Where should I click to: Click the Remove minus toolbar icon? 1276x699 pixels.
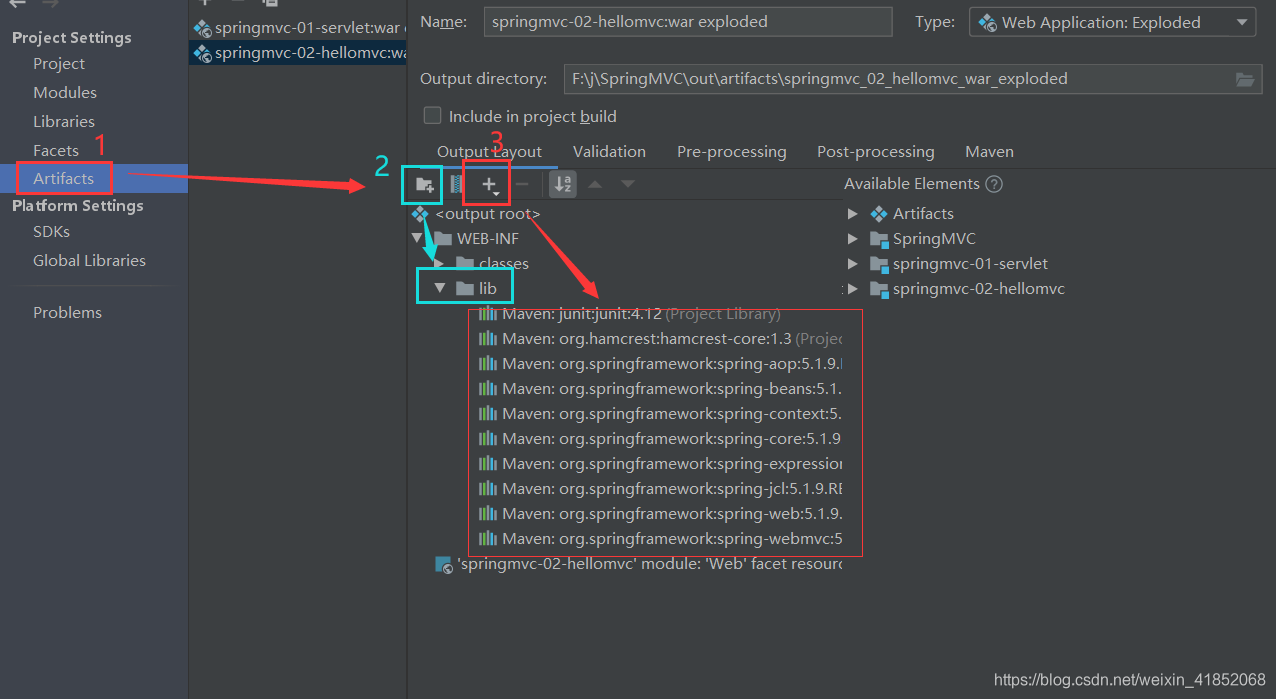[521, 184]
